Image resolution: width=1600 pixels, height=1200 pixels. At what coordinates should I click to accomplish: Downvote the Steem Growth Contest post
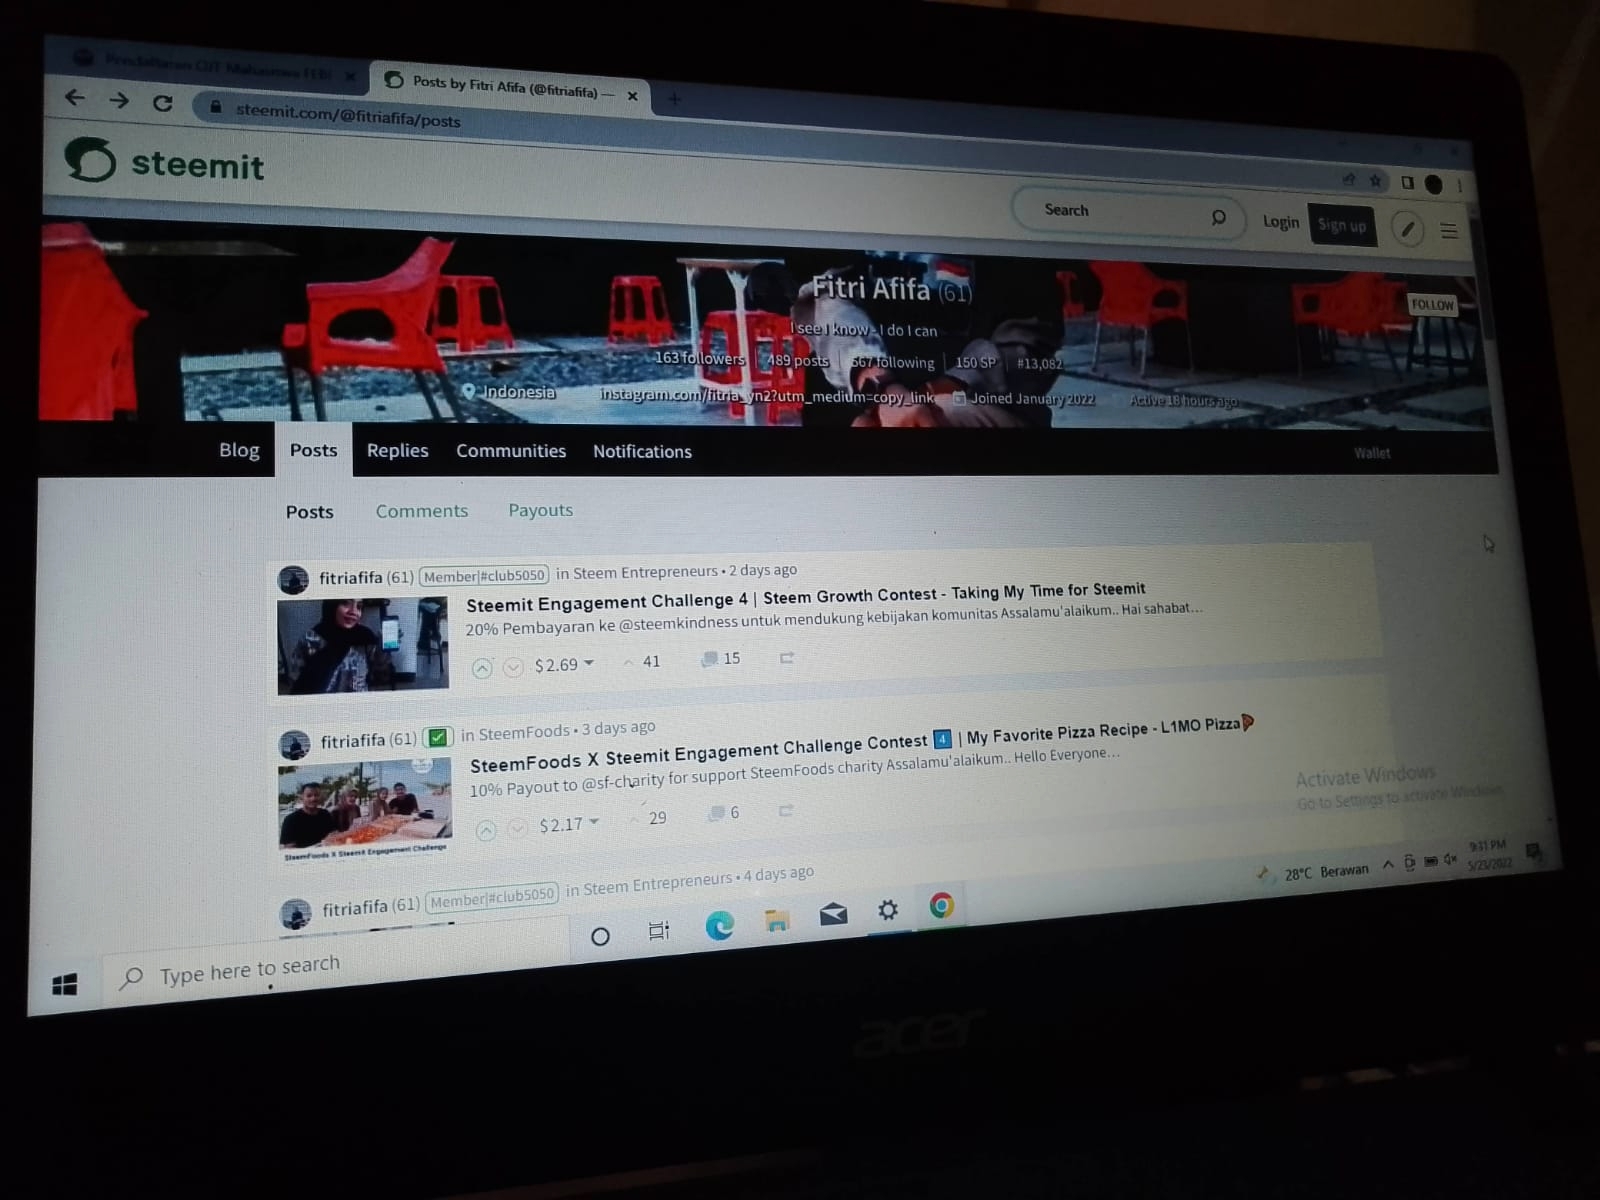[x=513, y=667]
